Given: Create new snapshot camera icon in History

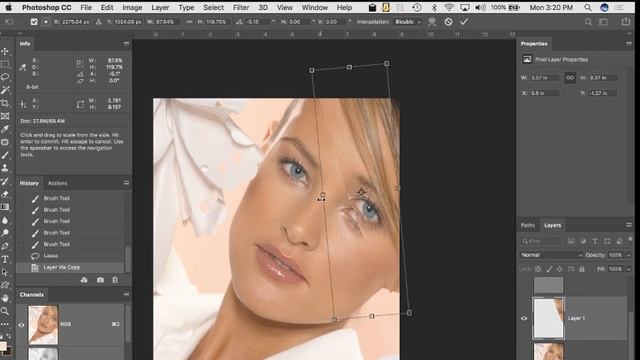Looking at the screenshot, I should click(100, 280).
